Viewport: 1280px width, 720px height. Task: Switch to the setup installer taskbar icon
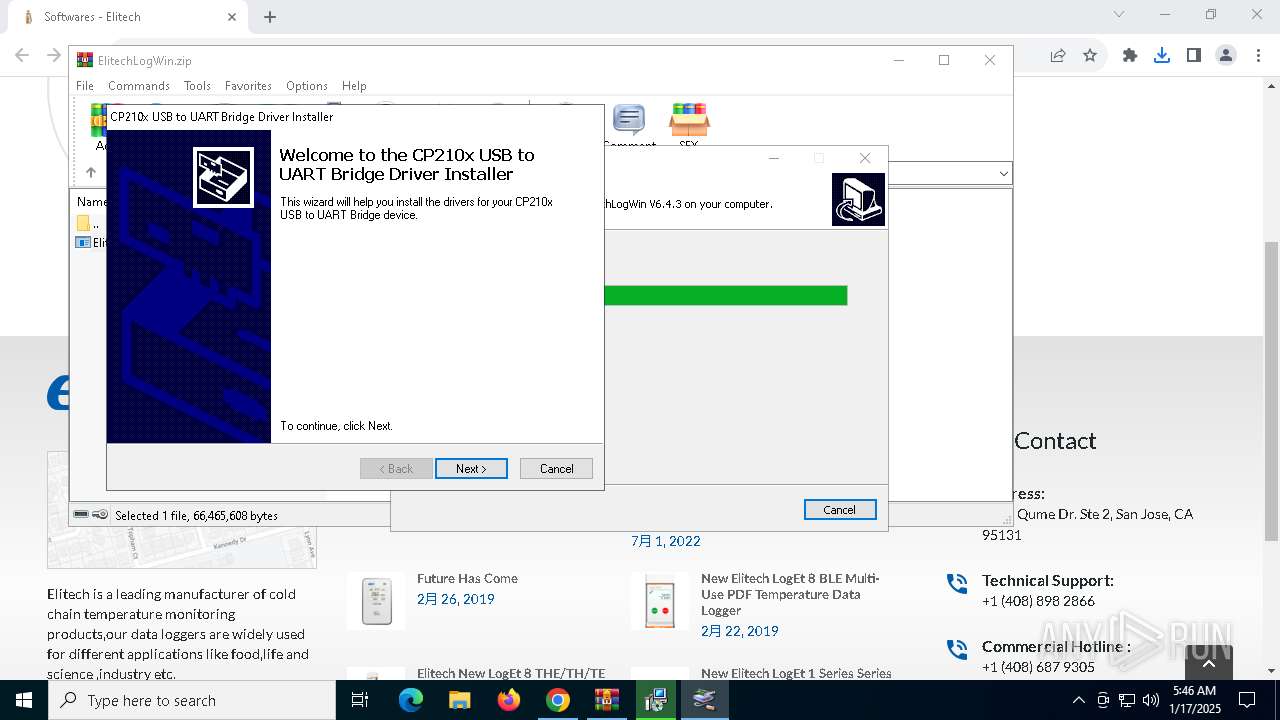pyautogui.click(x=656, y=700)
